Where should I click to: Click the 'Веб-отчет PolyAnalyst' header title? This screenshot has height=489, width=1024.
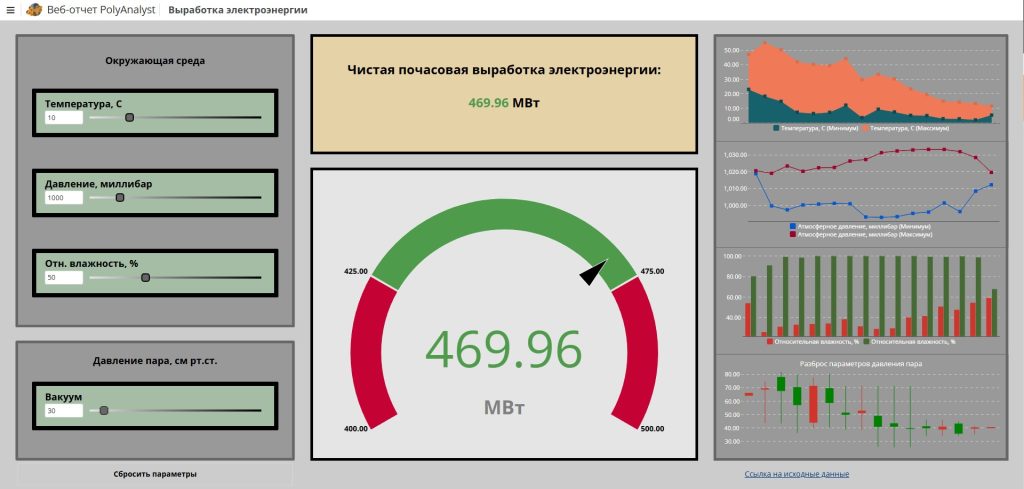101,10
